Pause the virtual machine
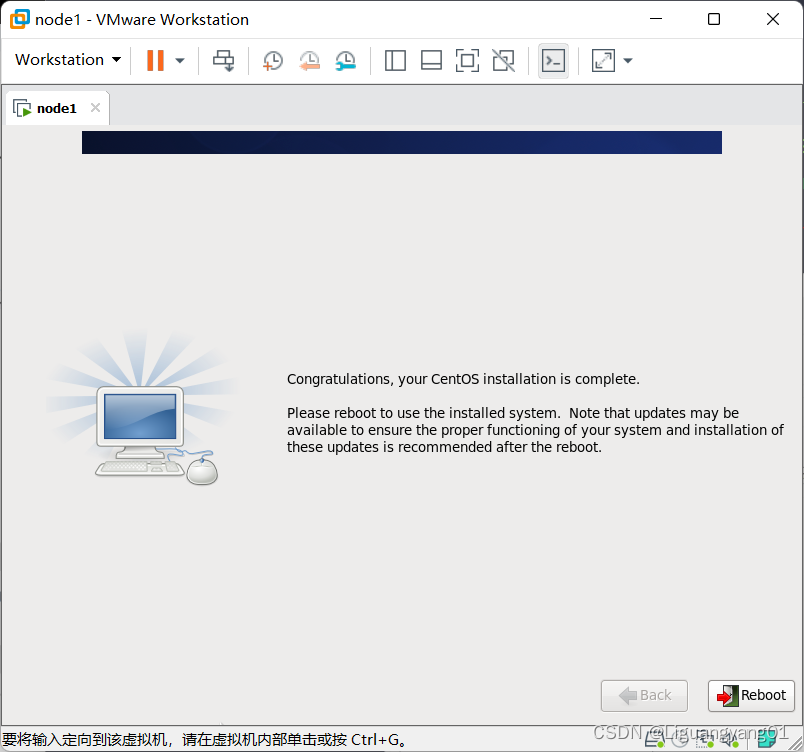Viewport: 804px width, 752px height. pyautogui.click(x=155, y=60)
